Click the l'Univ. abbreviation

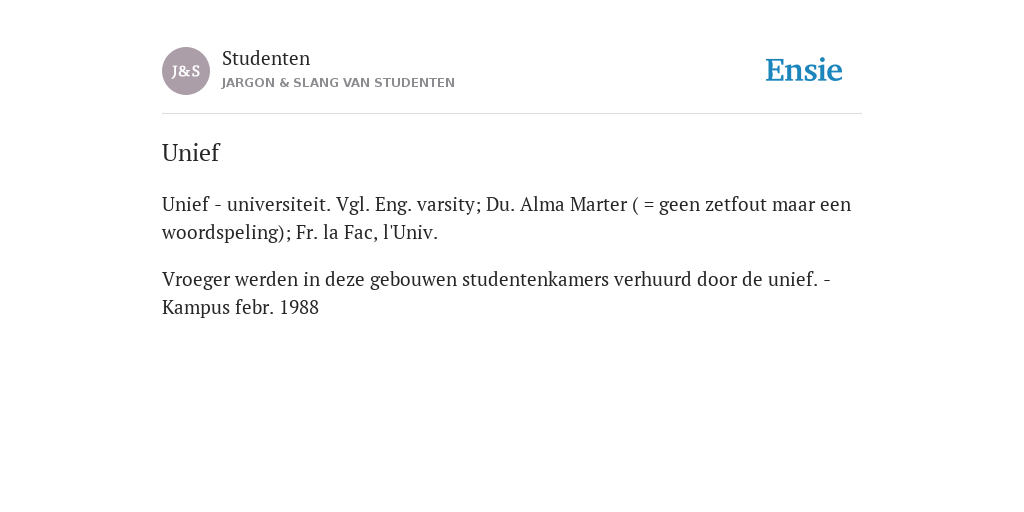pyautogui.click(x=410, y=232)
